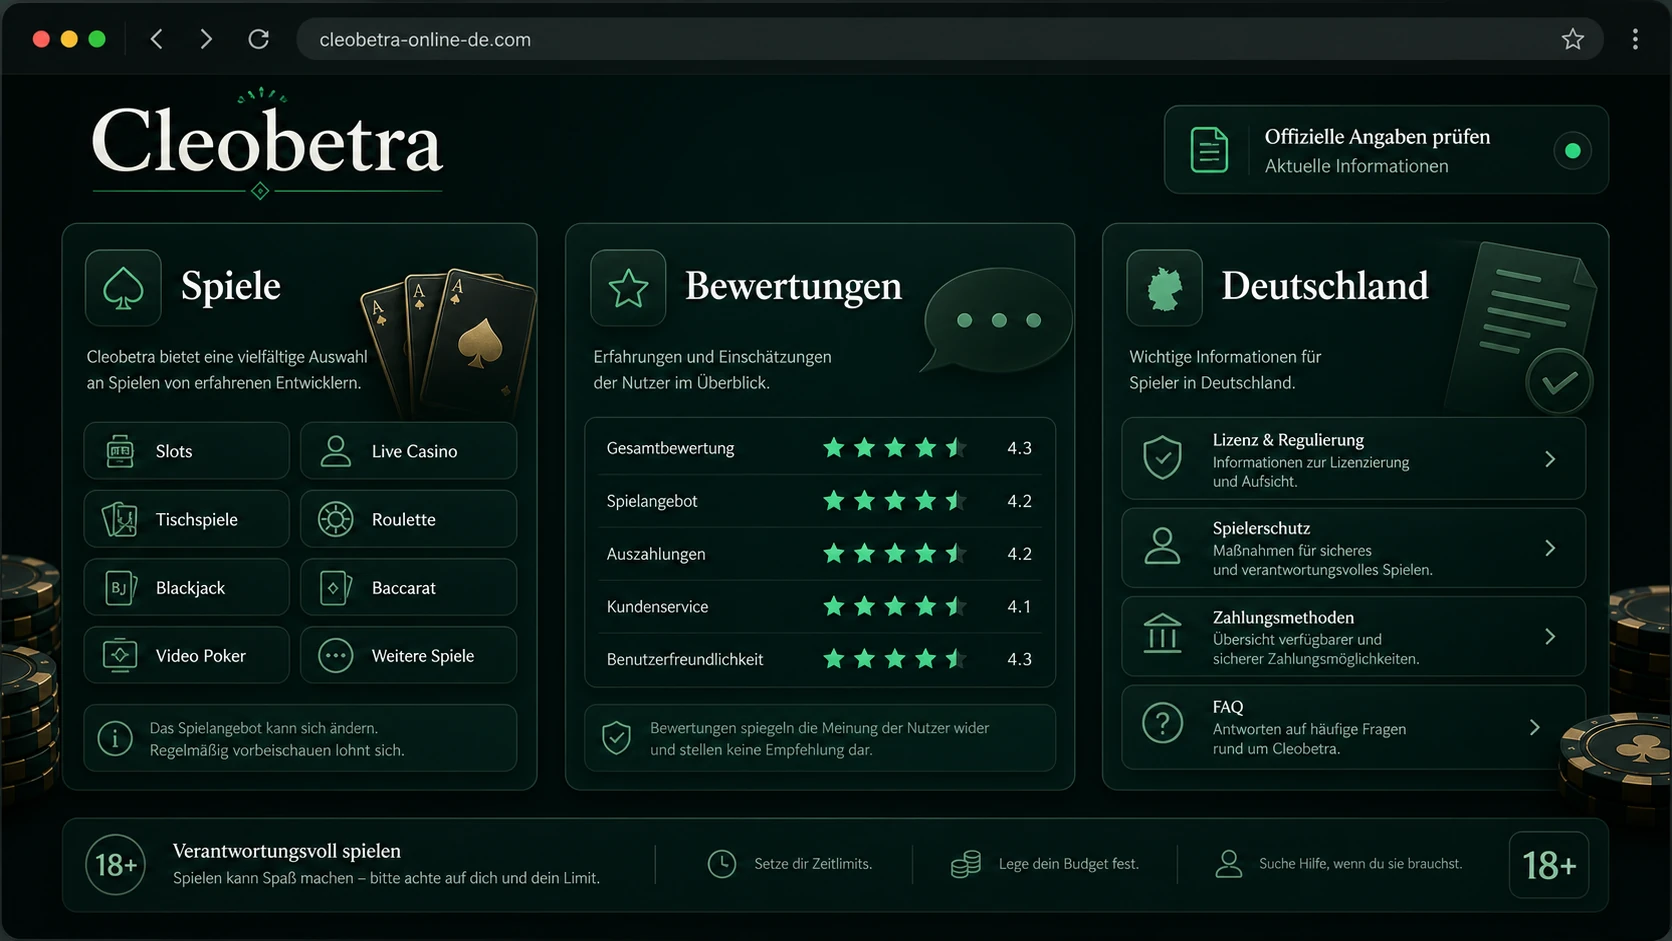The image size is (1672, 941).
Task: Click the Baccarat card icon
Action: click(335, 587)
